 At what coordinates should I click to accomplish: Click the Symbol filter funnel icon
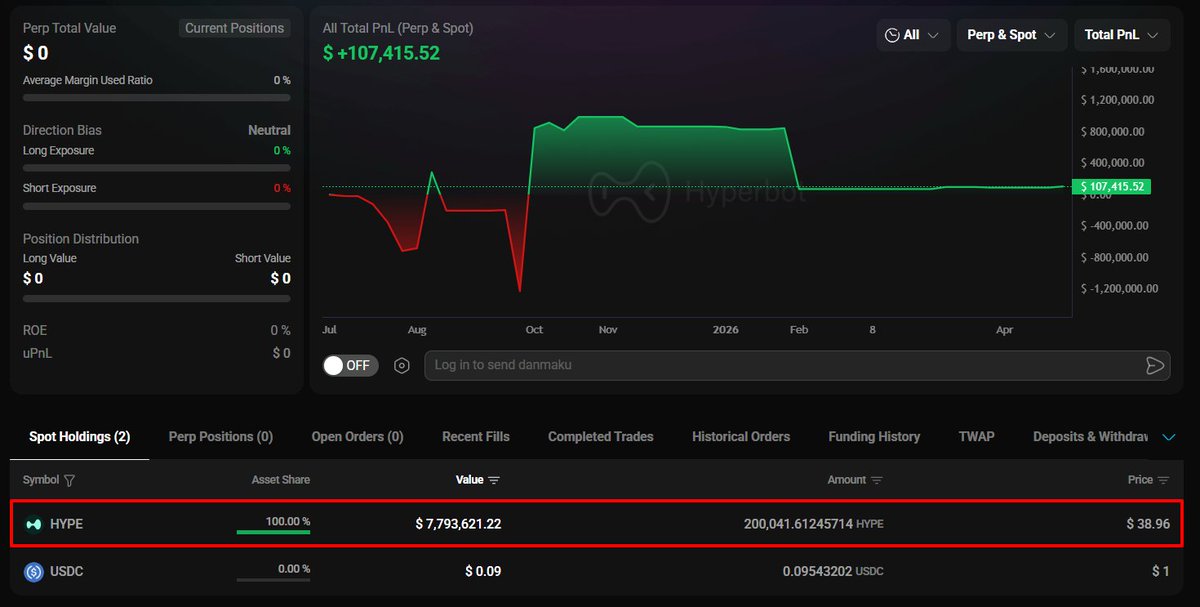click(69, 480)
